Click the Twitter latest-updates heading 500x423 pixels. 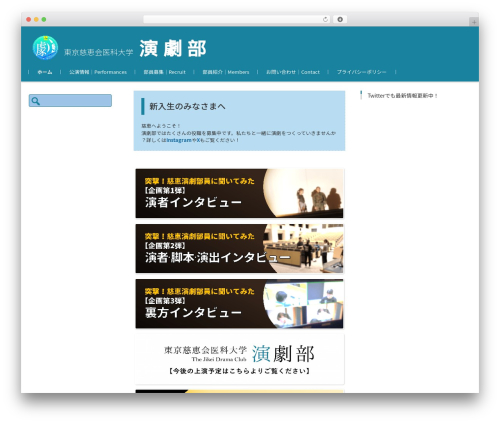pyautogui.click(x=402, y=96)
